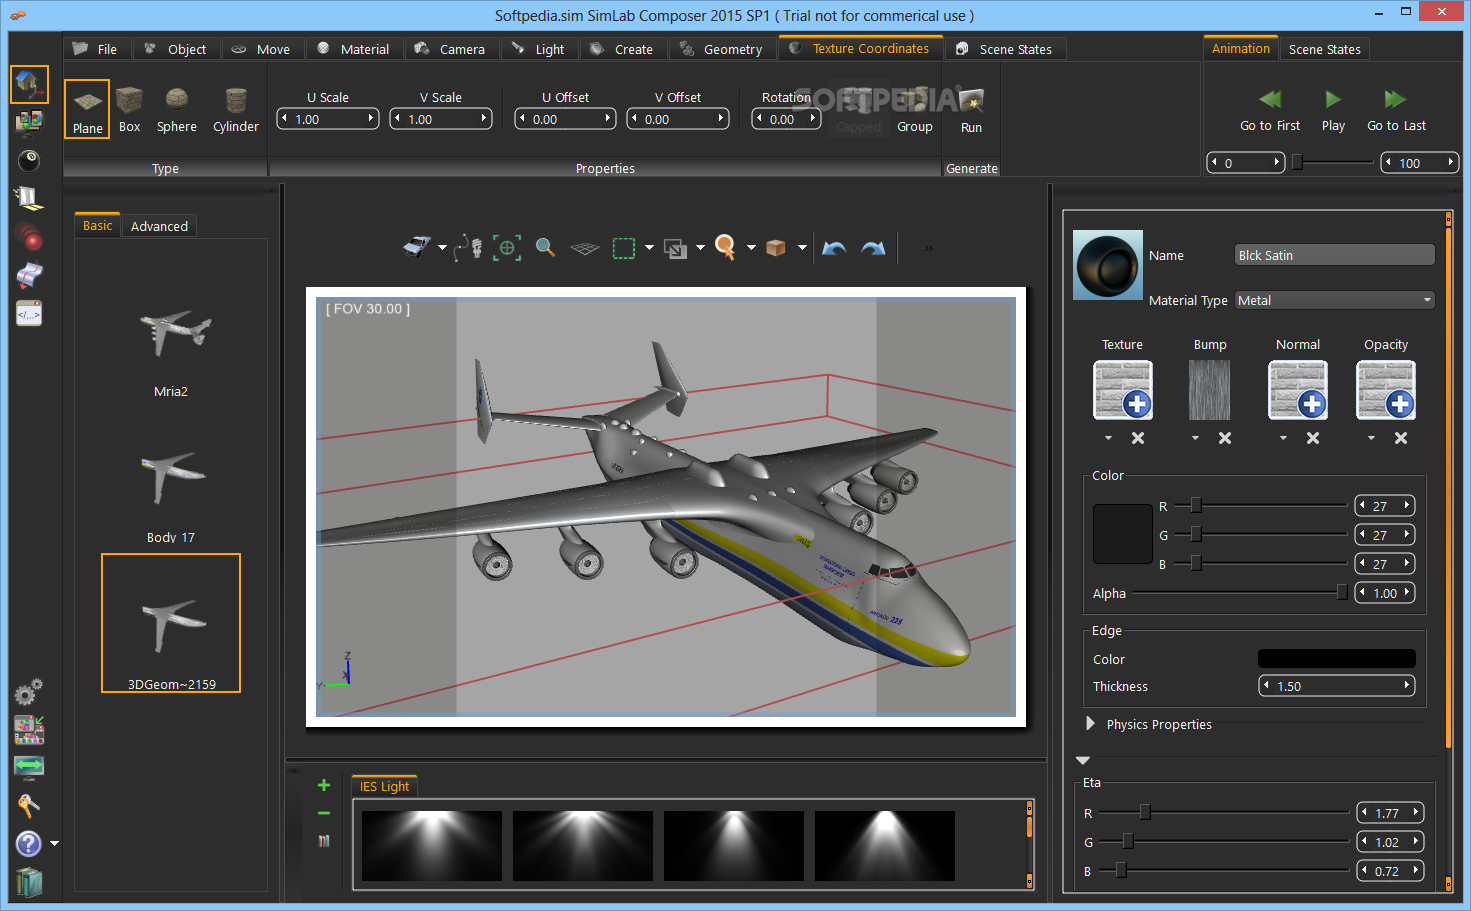The height and width of the screenshot is (911, 1471).
Task: Collapse the Eta section triangle
Action: click(1083, 760)
